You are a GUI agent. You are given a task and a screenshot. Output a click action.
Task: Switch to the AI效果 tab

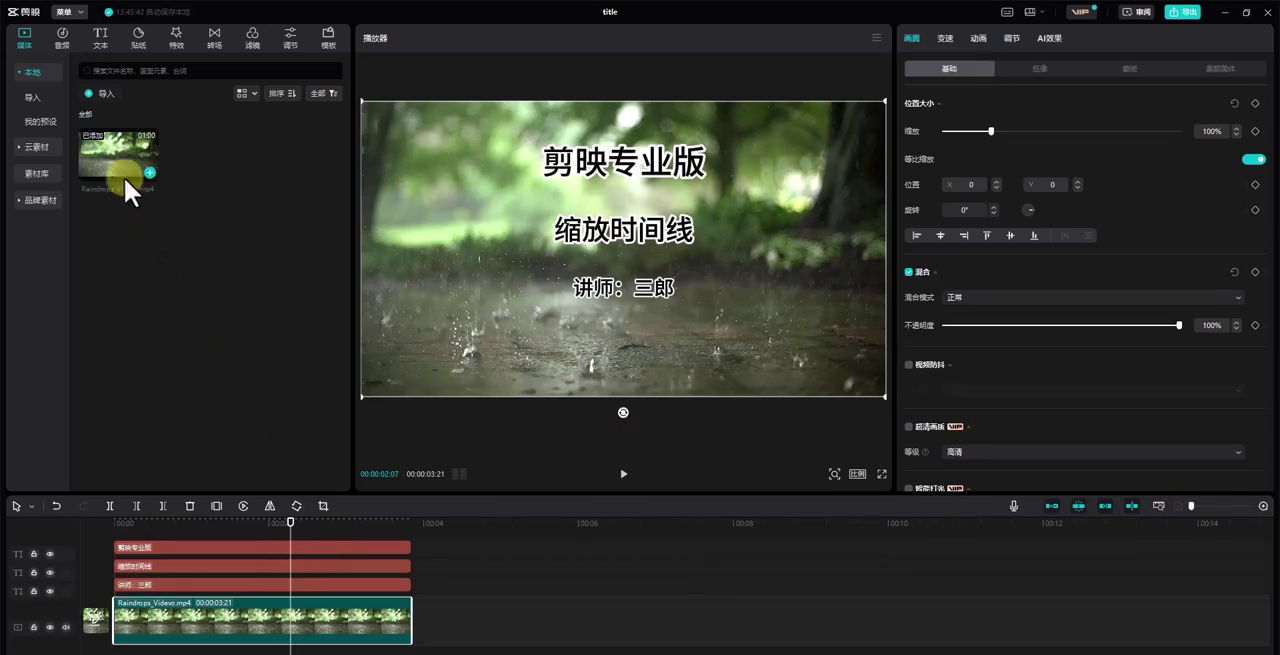[1050, 38]
